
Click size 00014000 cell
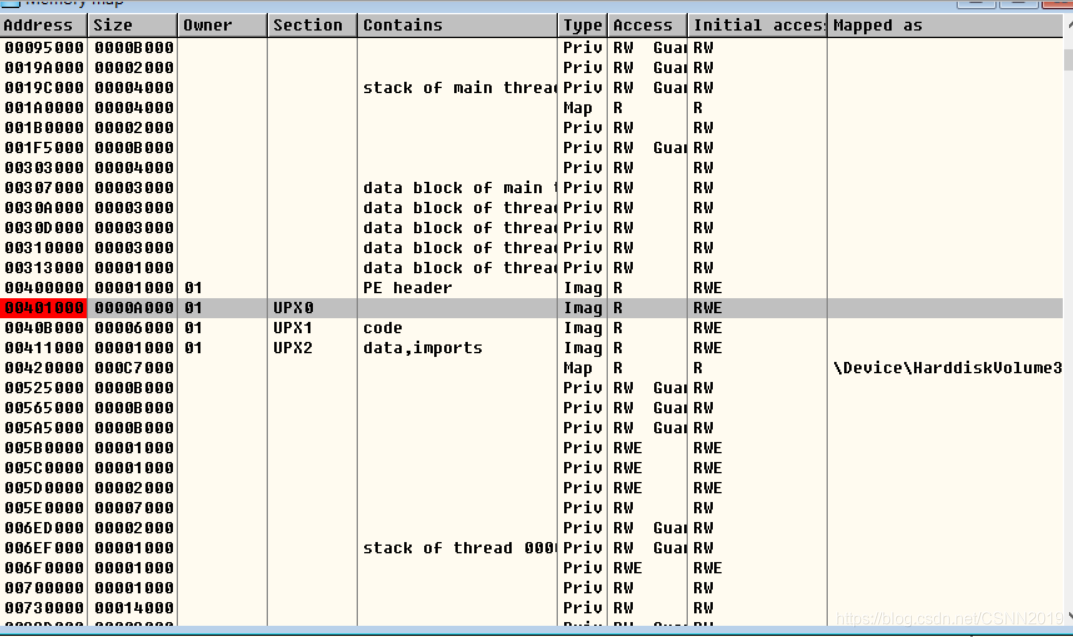click(x=133, y=608)
